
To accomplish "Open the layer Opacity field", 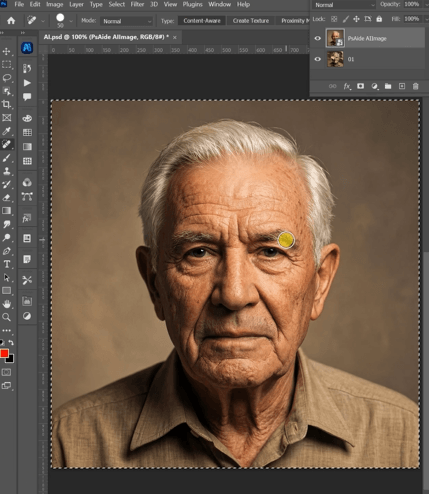I will (x=412, y=4).
